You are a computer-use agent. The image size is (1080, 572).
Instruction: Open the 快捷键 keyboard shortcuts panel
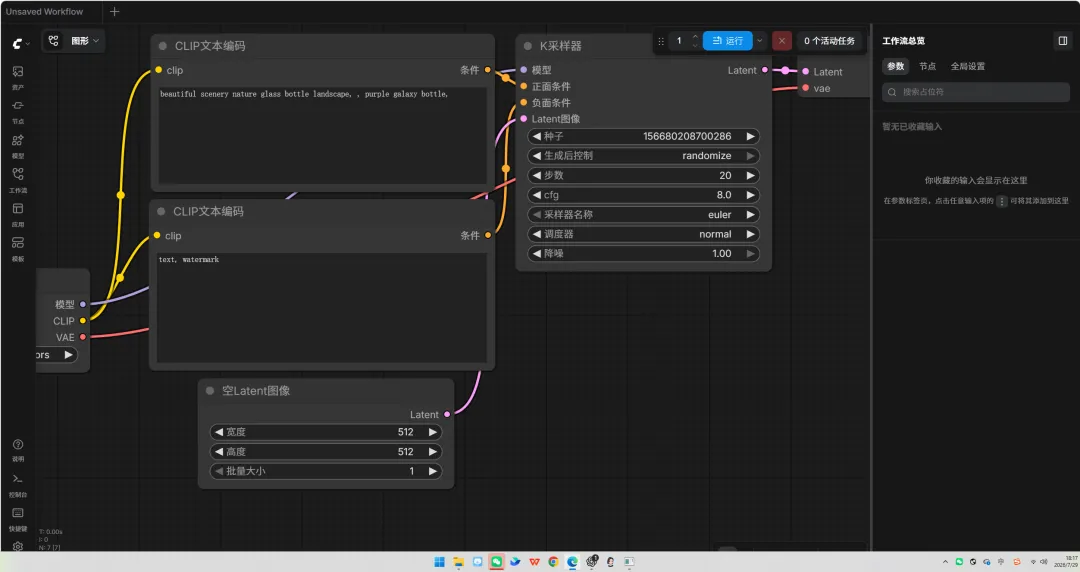18,518
